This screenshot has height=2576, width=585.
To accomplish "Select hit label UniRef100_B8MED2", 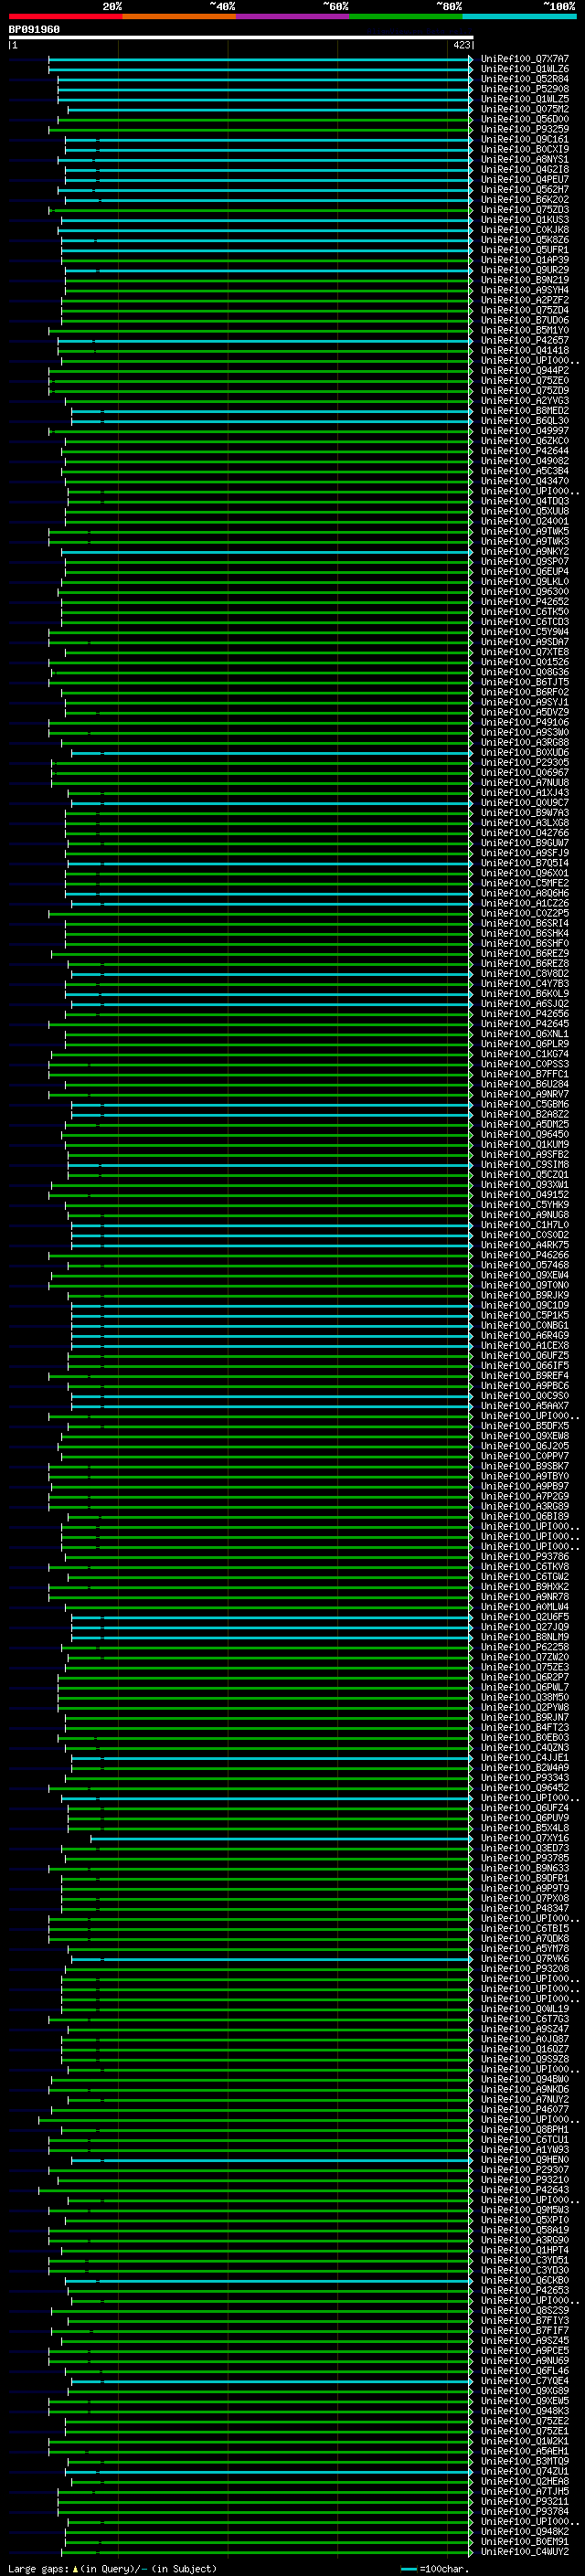I will (x=525, y=411).
